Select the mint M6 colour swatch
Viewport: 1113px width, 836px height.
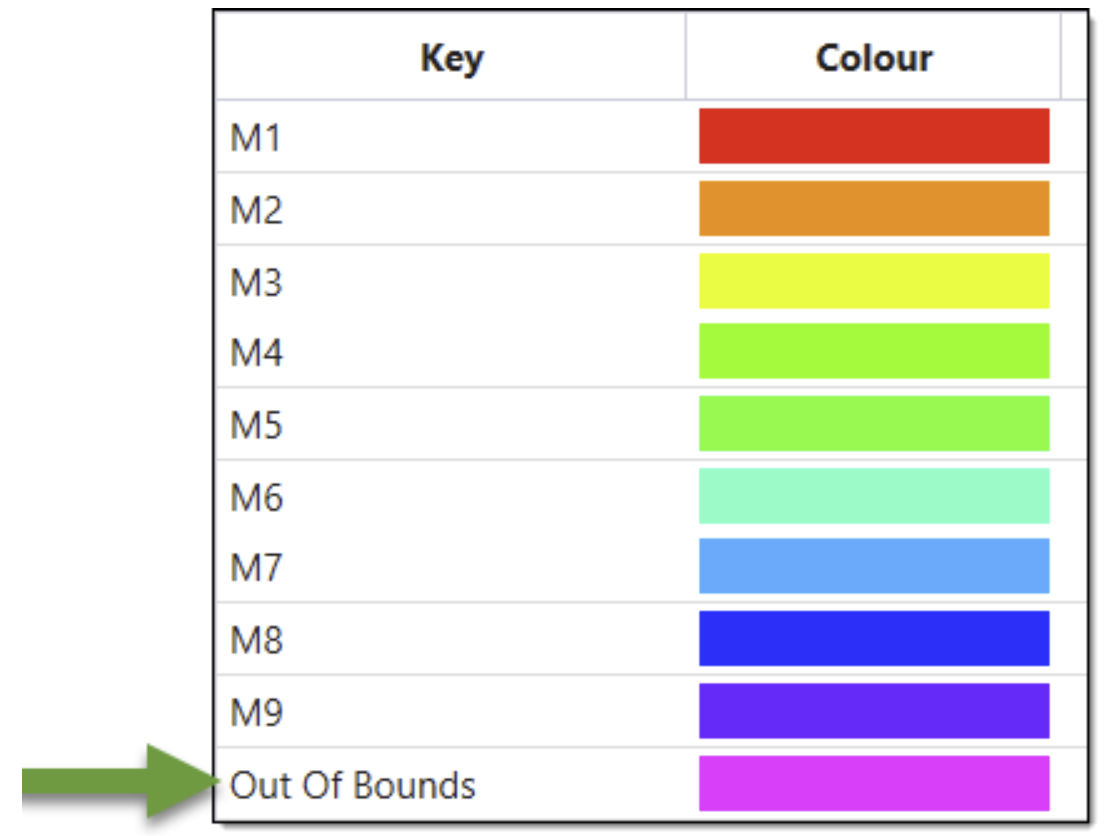873,496
